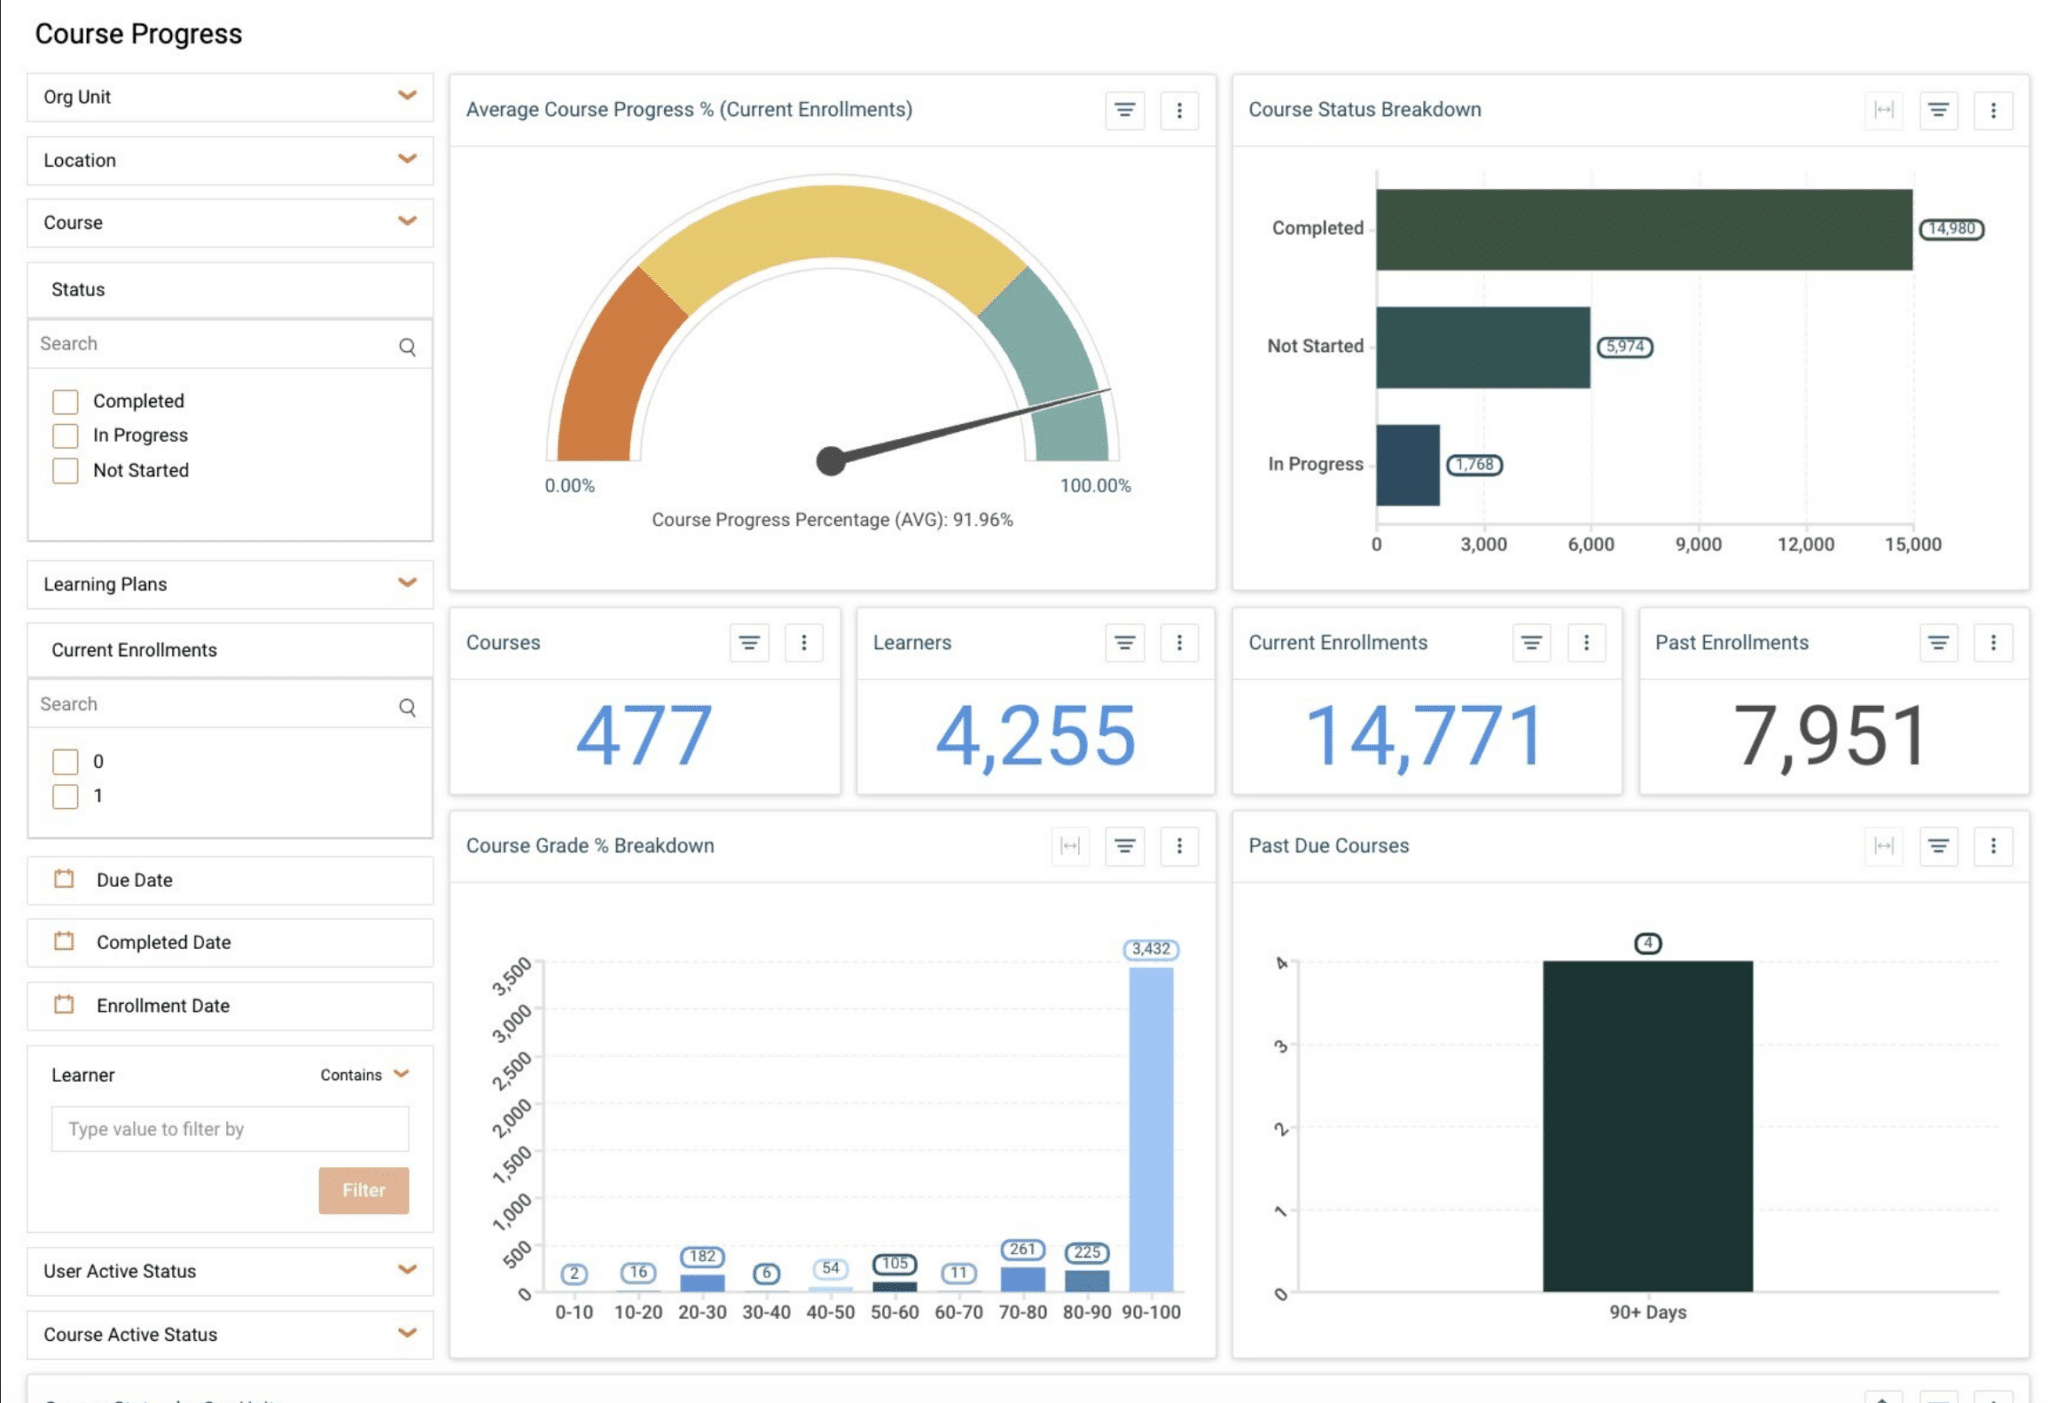Click the Course Progress page title
Screen dimensions: 2048x1403
click(x=138, y=34)
